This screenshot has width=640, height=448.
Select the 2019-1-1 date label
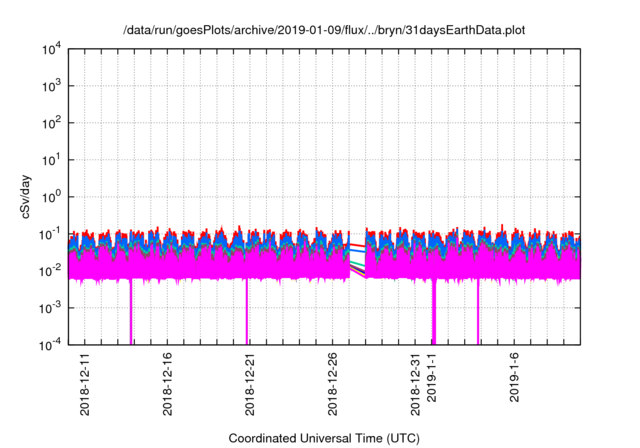[x=431, y=377]
